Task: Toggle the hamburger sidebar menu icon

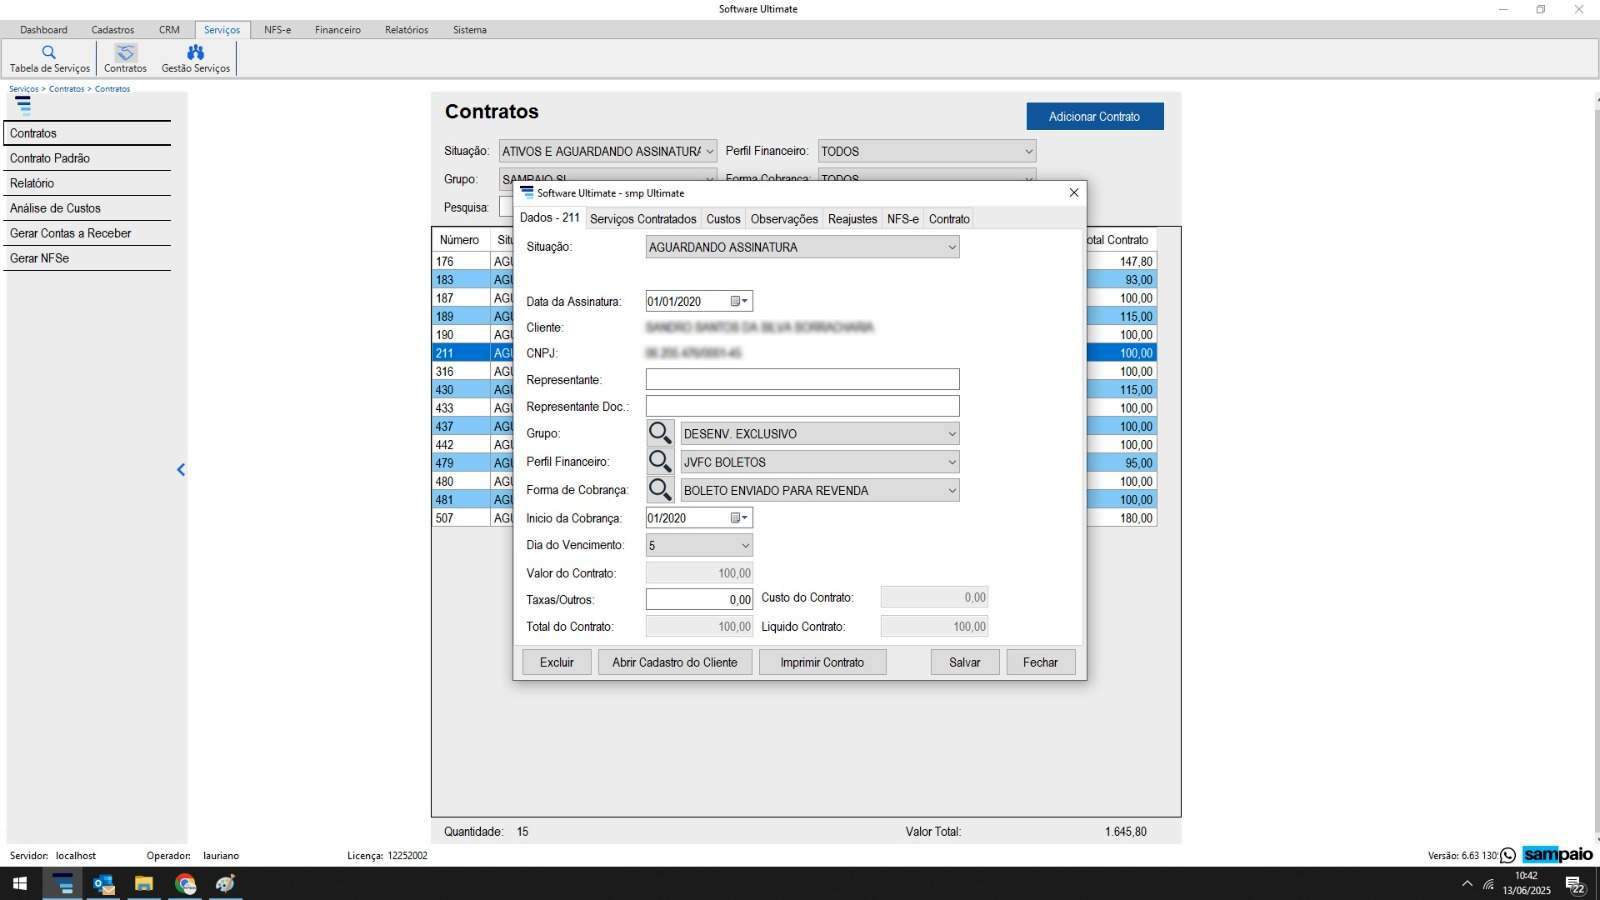Action: click(23, 105)
